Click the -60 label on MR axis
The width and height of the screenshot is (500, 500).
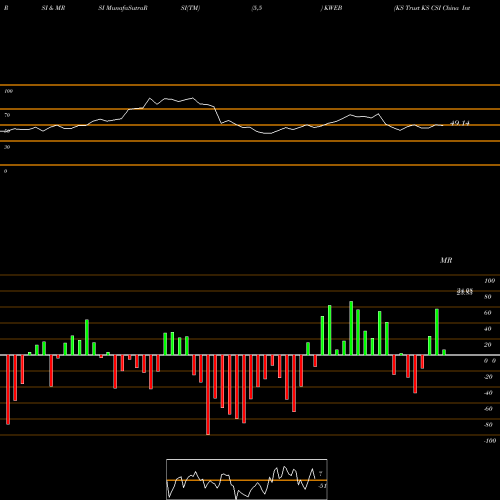point(488,409)
